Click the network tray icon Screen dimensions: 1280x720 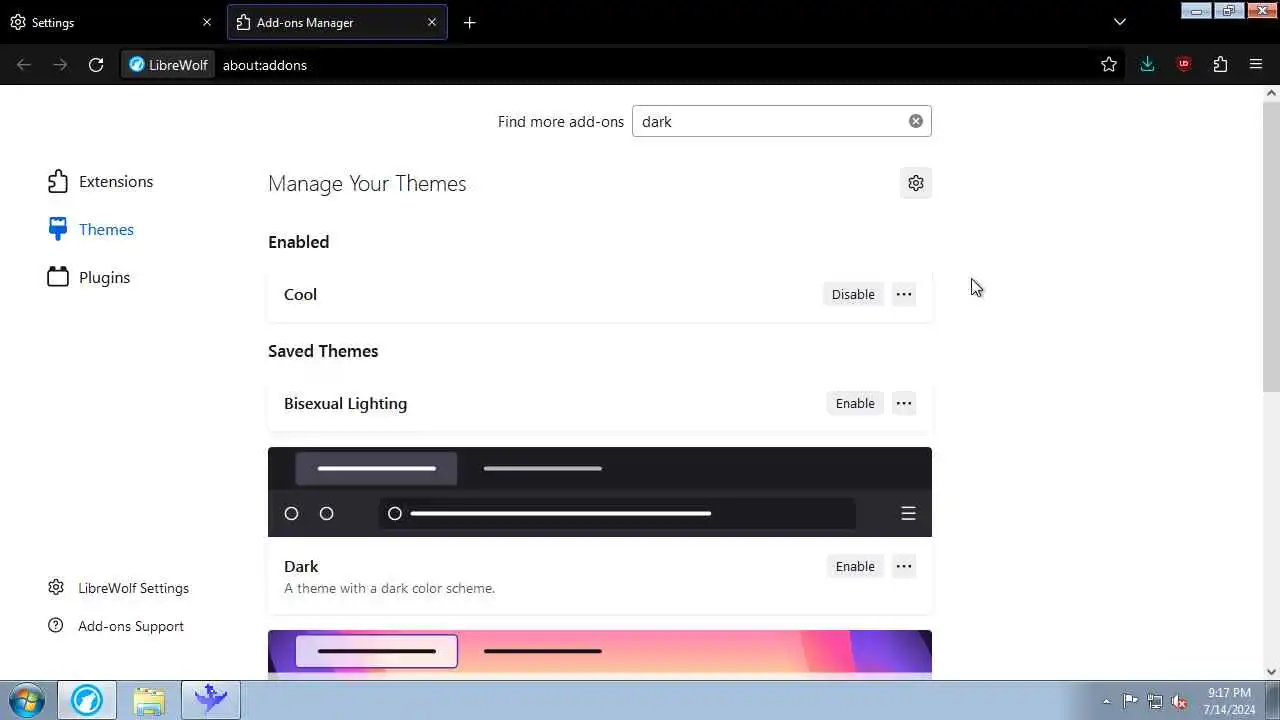coord(1155,701)
